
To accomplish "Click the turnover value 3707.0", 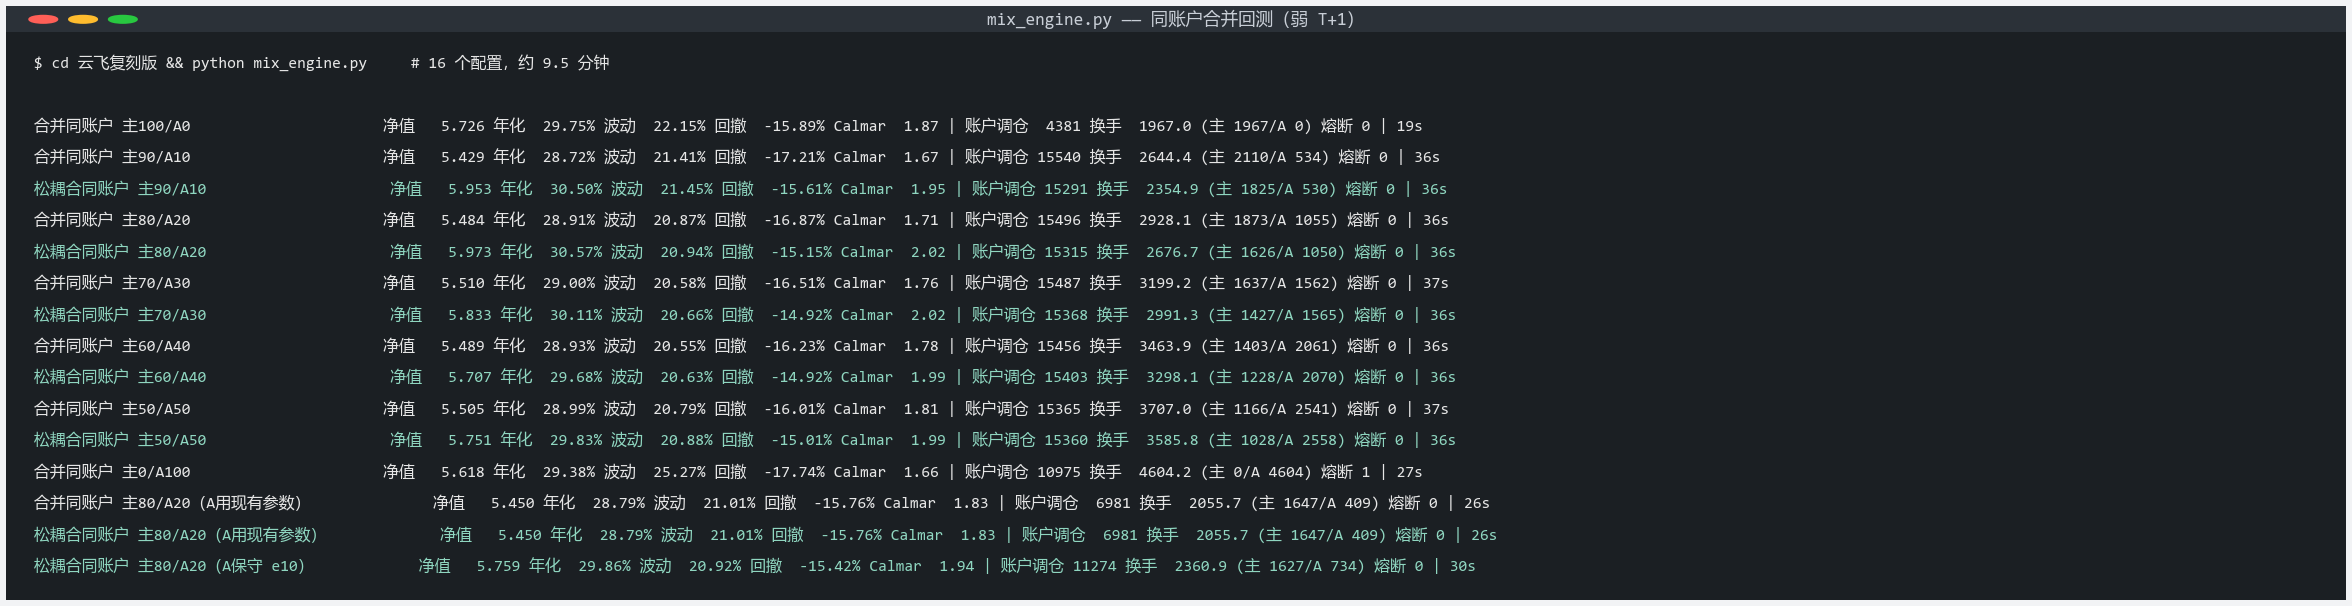I will pyautogui.click(x=1165, y=409).
